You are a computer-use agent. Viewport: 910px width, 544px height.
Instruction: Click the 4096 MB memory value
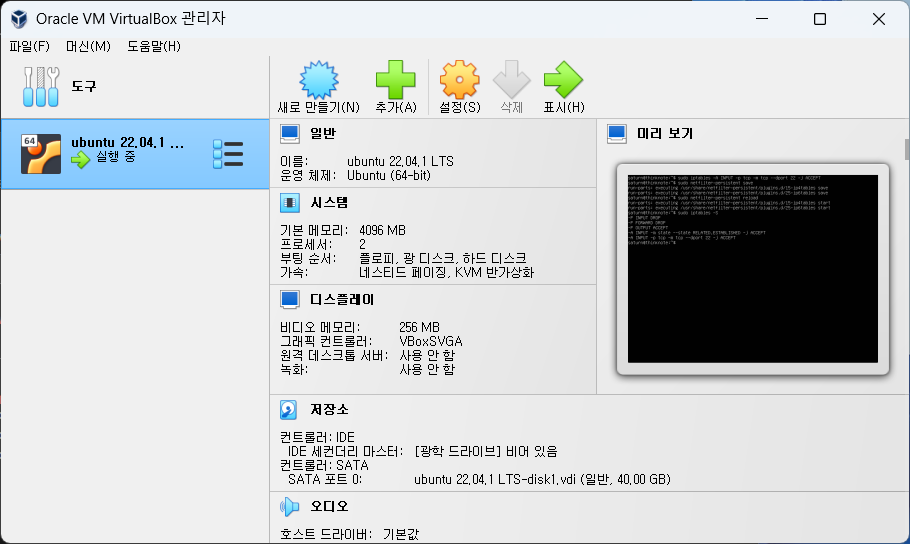(x=382, y=230)
